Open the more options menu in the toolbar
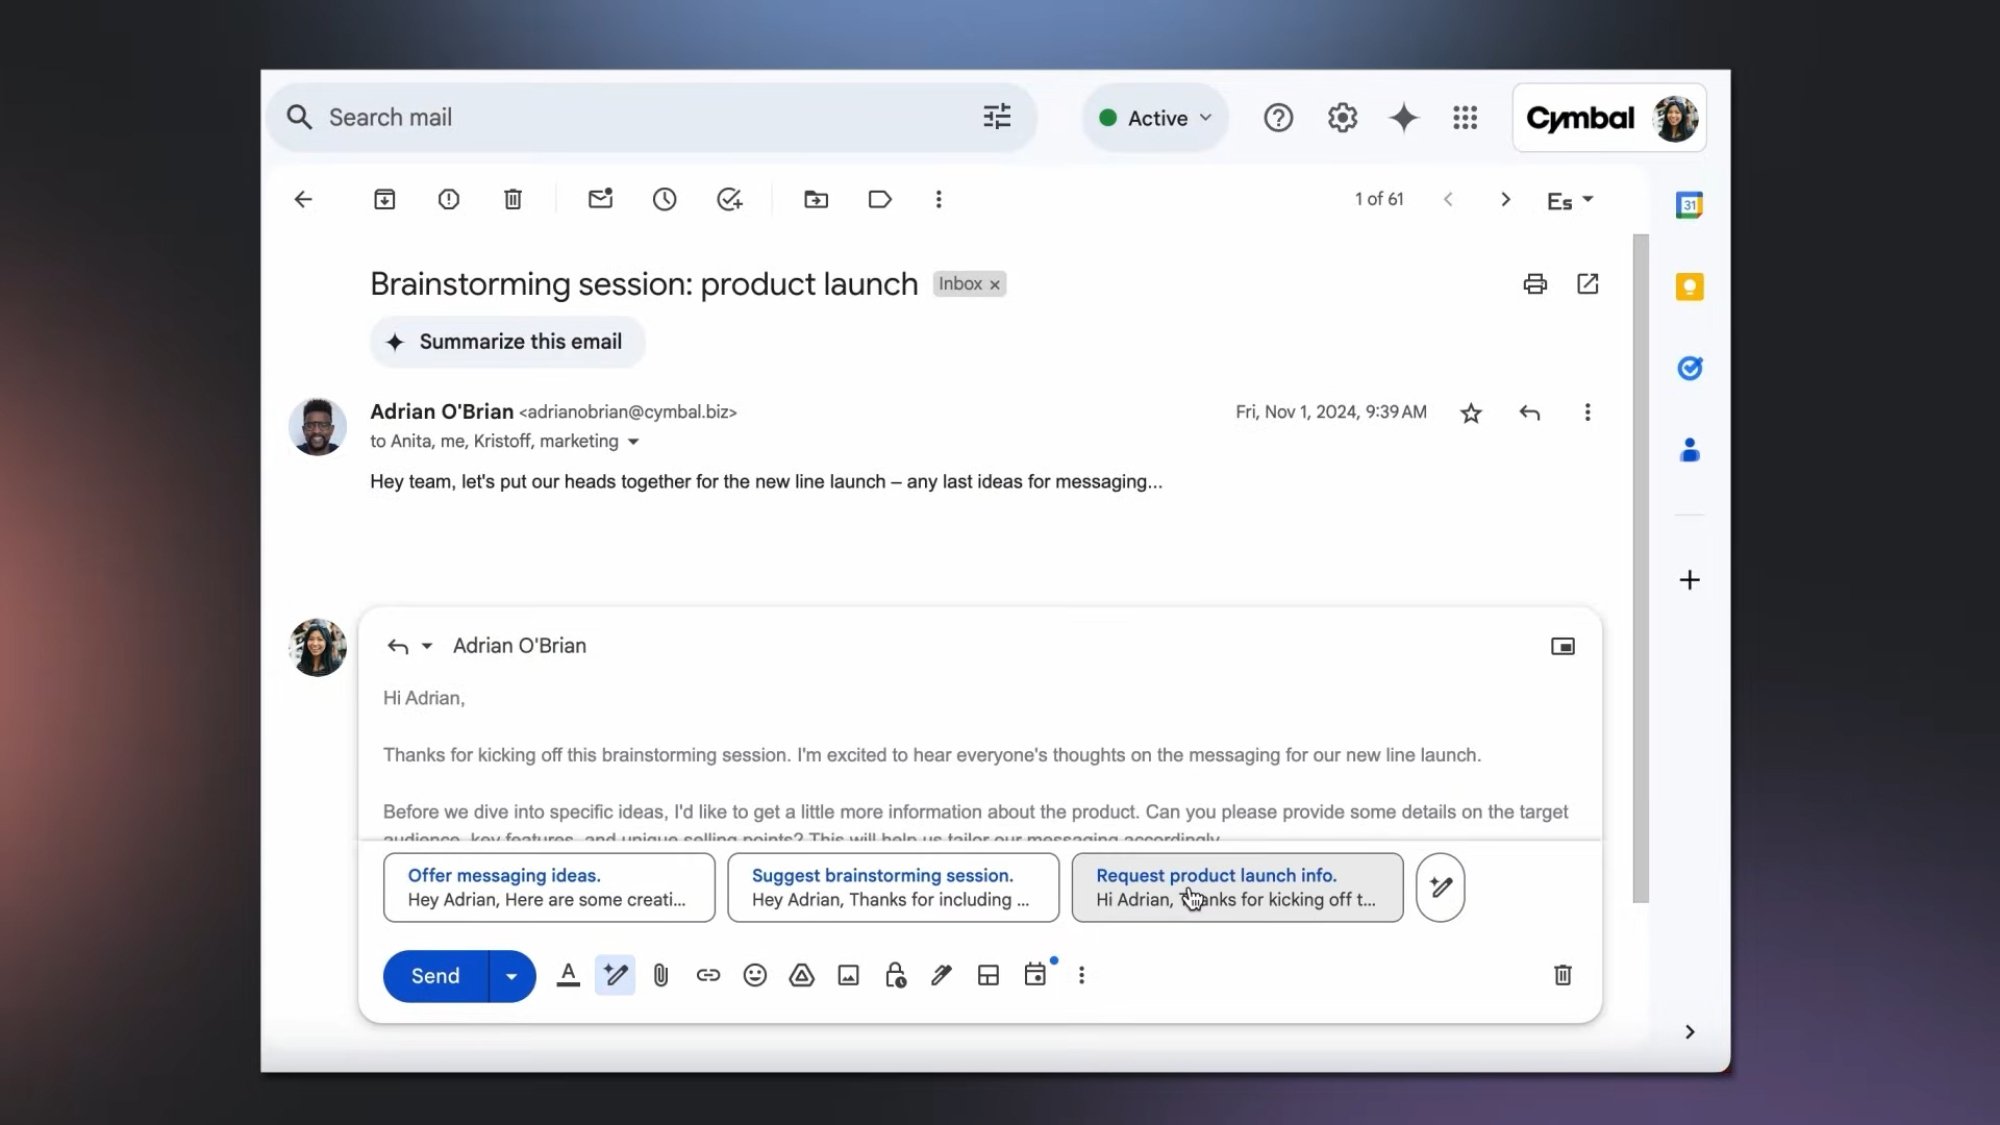 938,199
